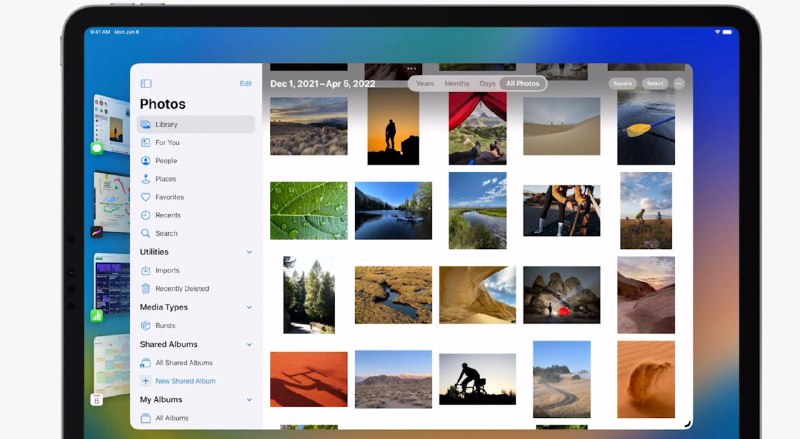Open the winding road photo
This screenshot has height=439, width=800.
(x=562, y=379)
